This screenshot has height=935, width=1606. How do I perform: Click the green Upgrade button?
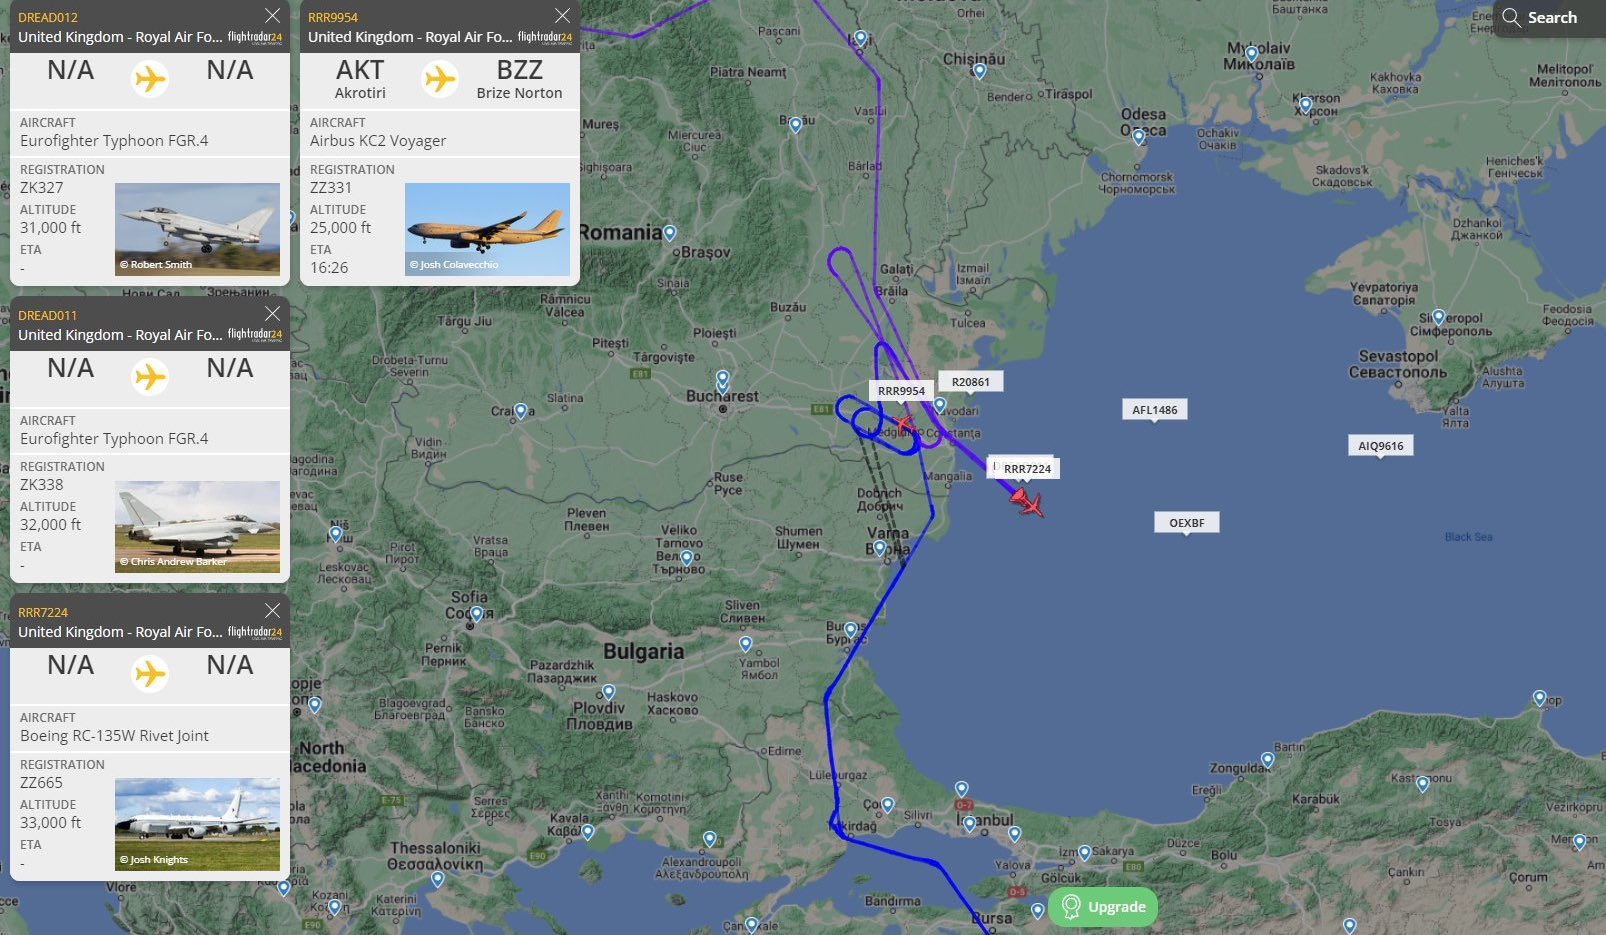coord(1103,907)
